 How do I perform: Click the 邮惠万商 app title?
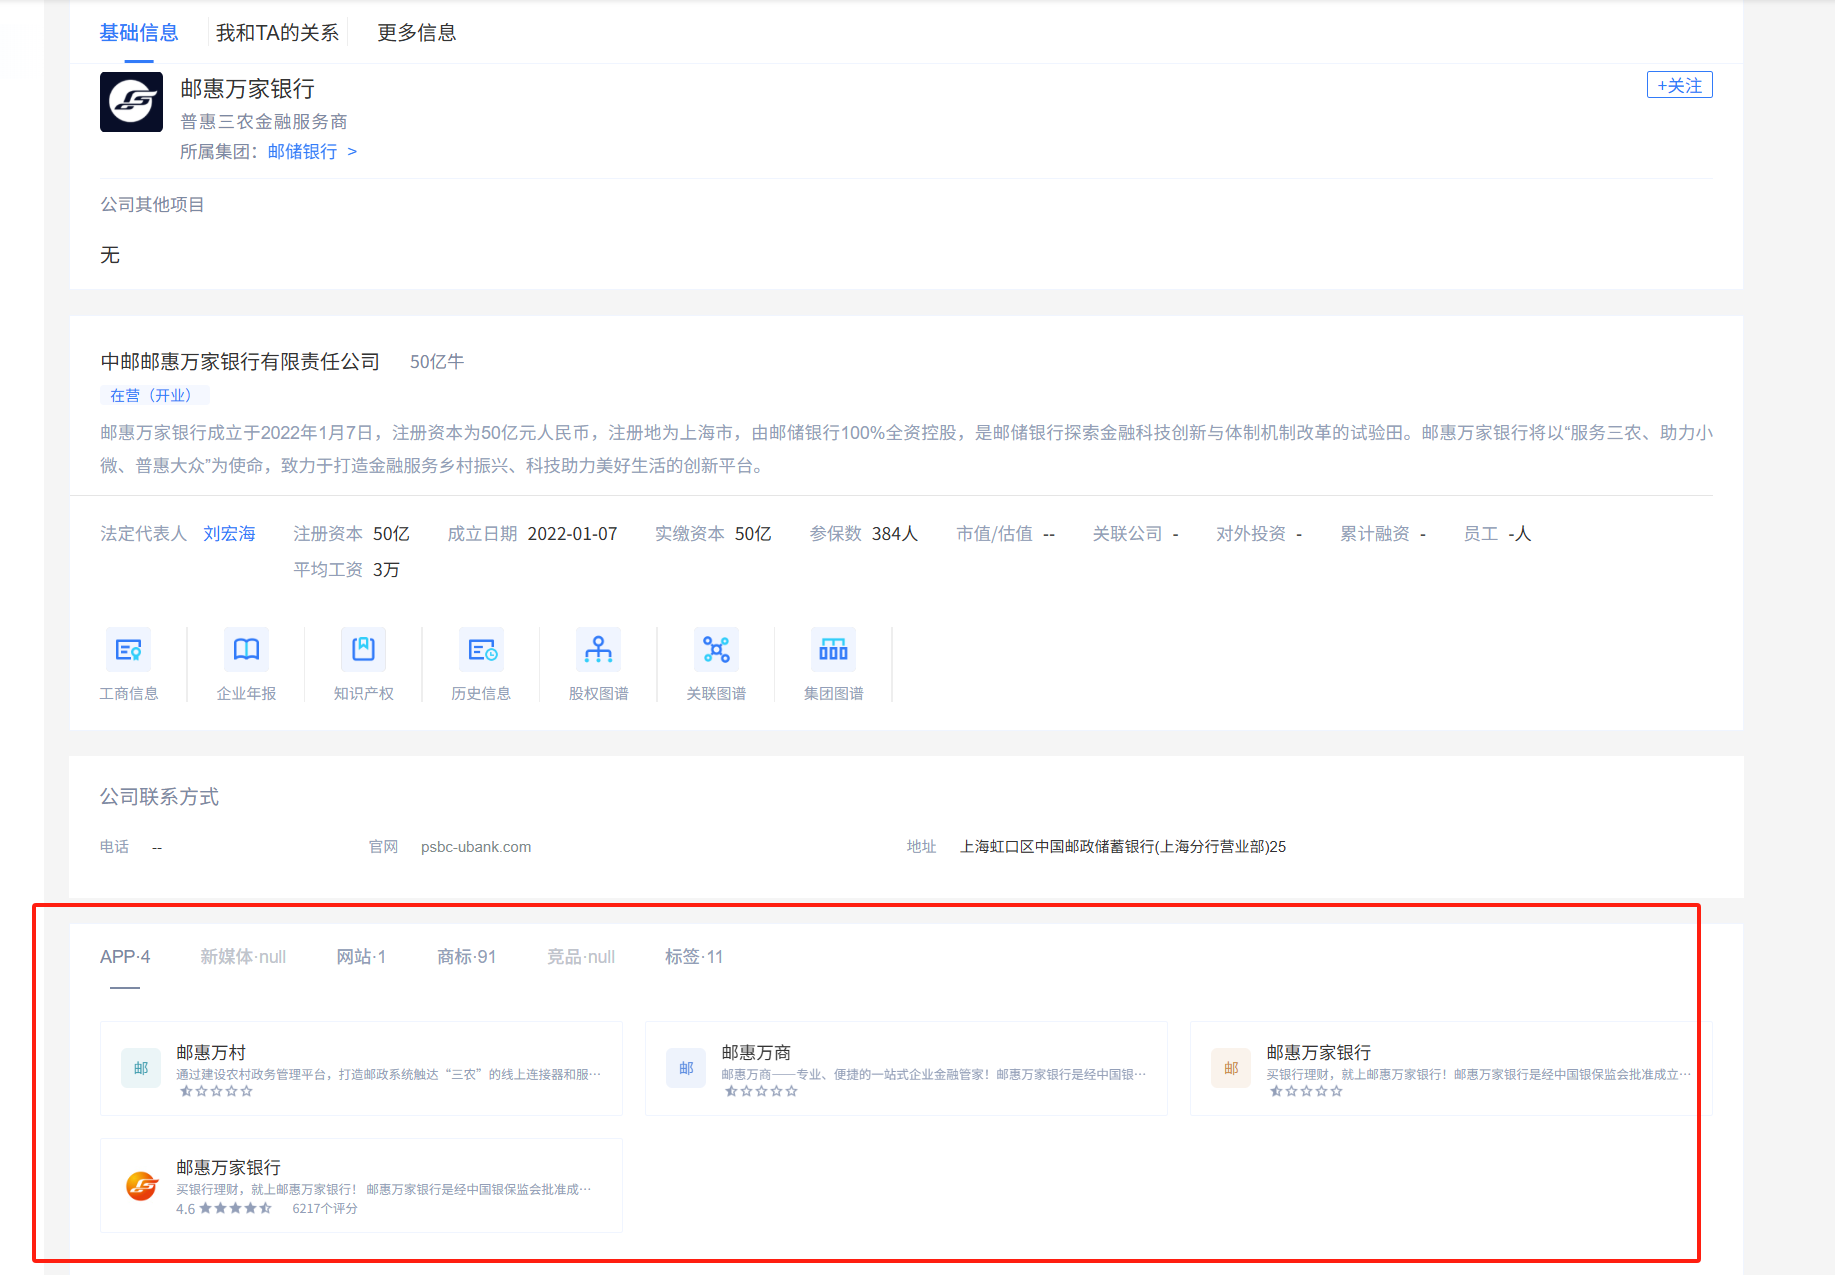tap(756, 1052)
